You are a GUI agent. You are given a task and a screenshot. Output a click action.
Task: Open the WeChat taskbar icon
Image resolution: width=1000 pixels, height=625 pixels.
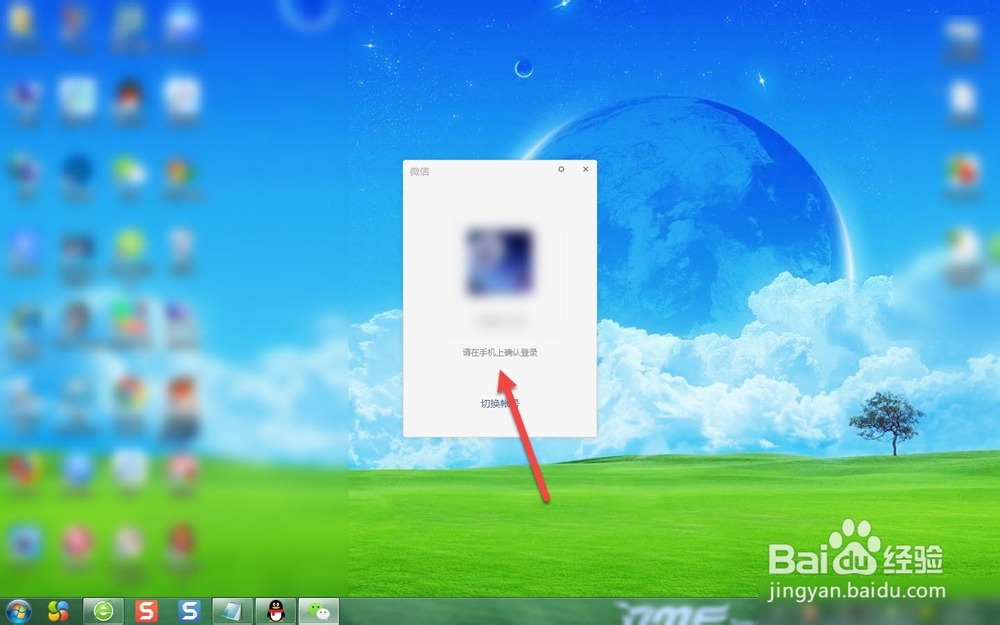pyautogui.click(x=319, y=612)
